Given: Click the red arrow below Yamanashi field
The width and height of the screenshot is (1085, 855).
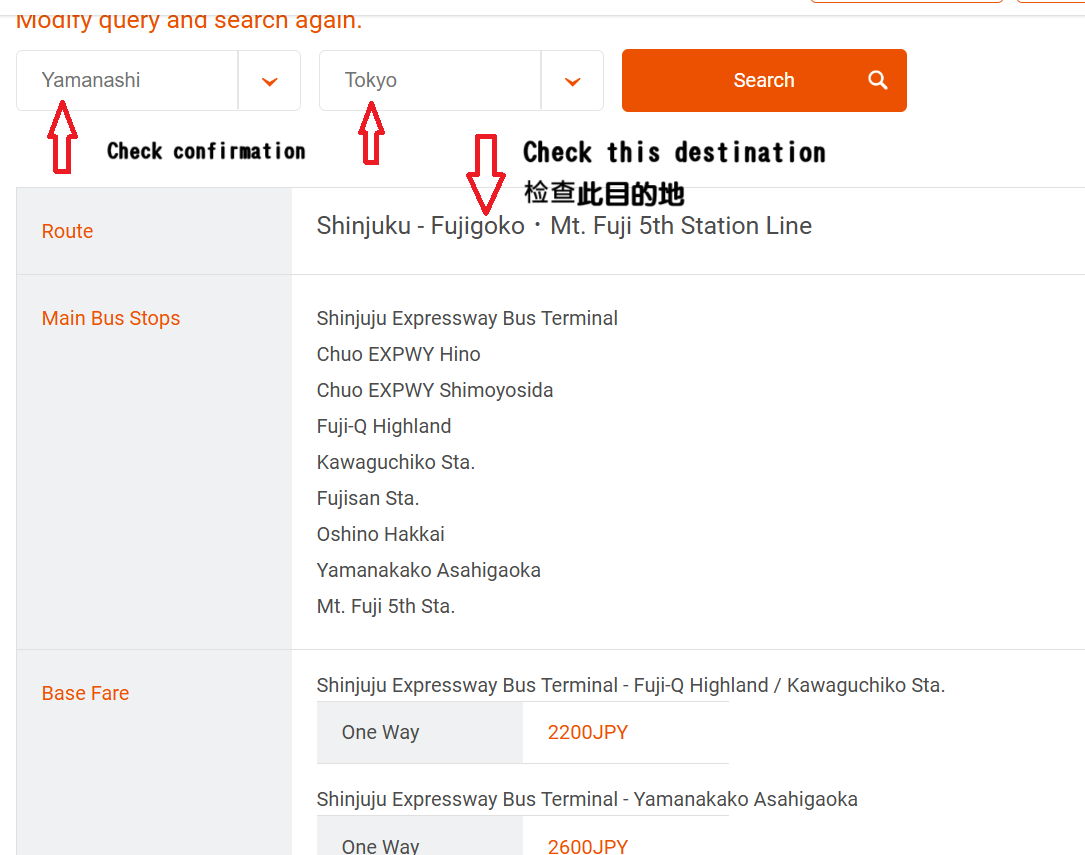Looking at the screenshot, I should coord(62,138).
